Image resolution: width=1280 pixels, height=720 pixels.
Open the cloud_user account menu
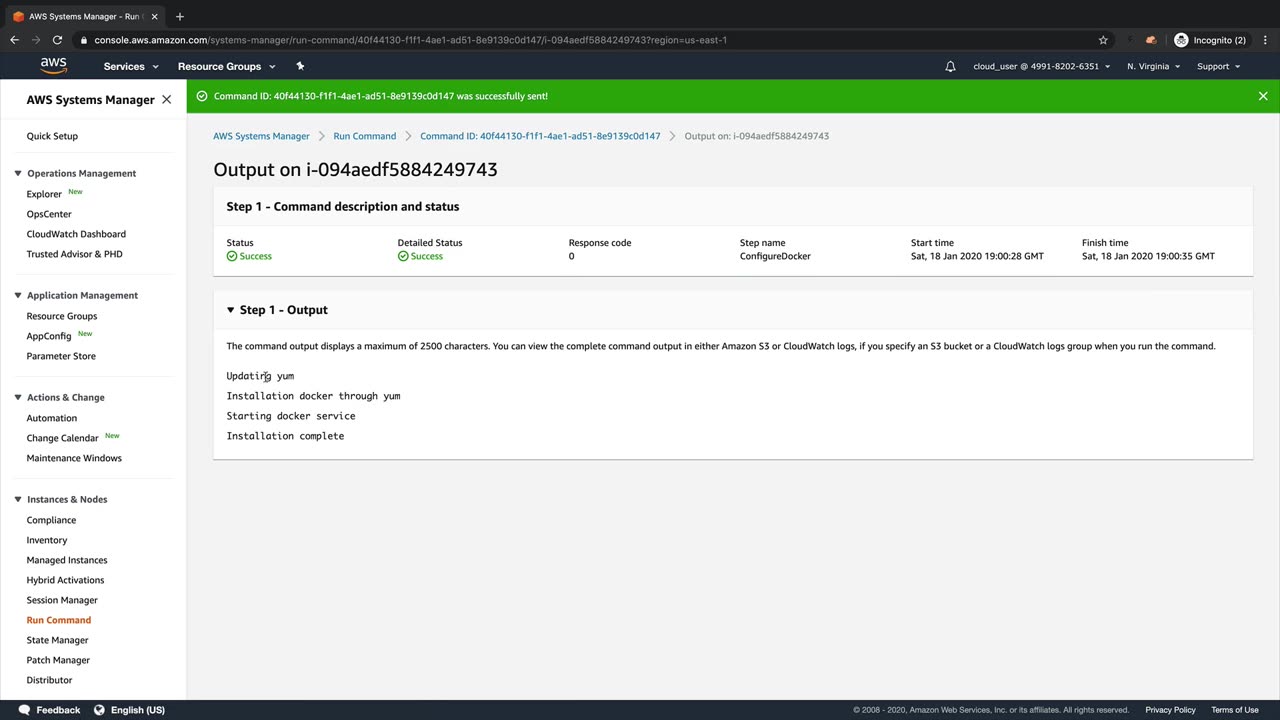pos(1041,66)
